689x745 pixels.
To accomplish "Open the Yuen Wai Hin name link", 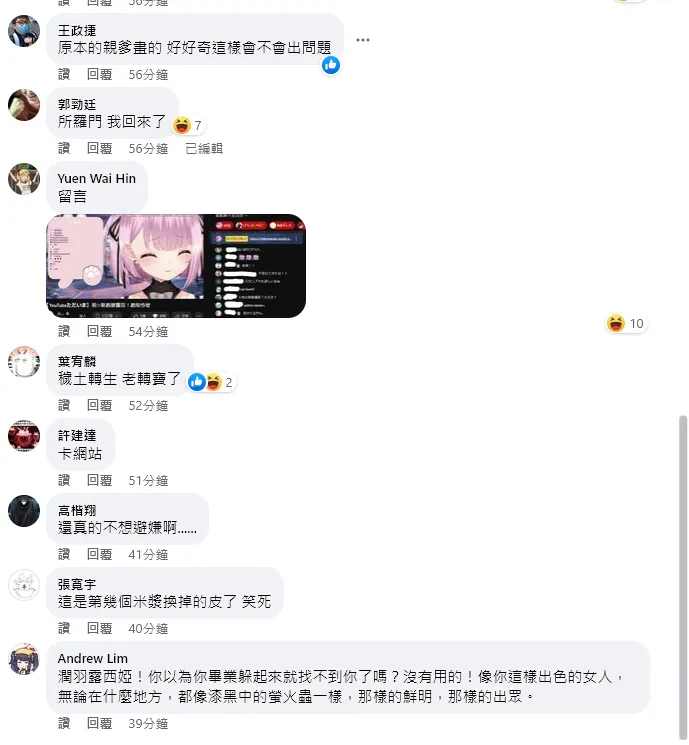I will pyautogui.click(x=96, y=179).
